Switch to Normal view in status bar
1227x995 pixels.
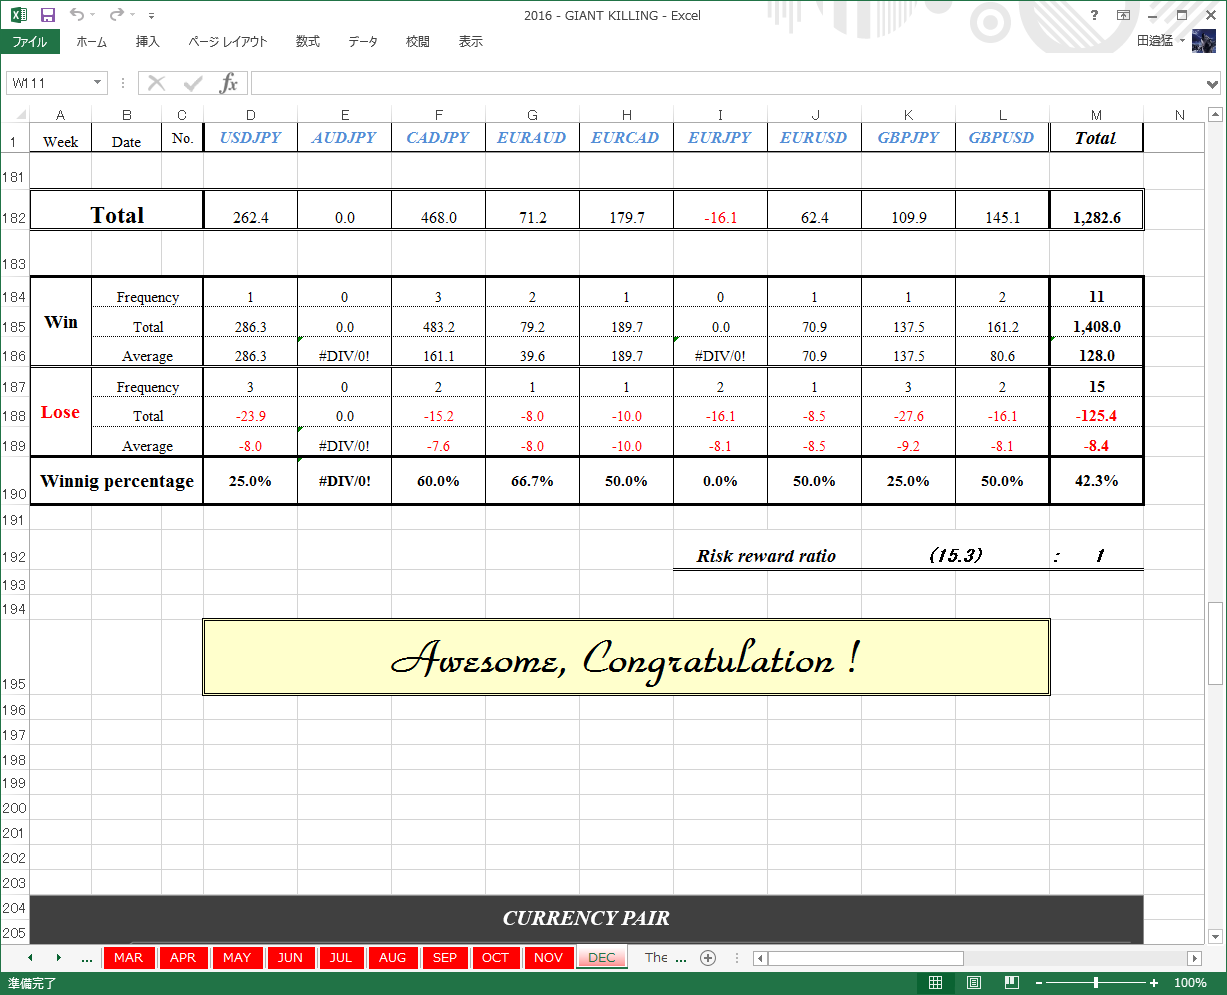click(x=936, y=983)
